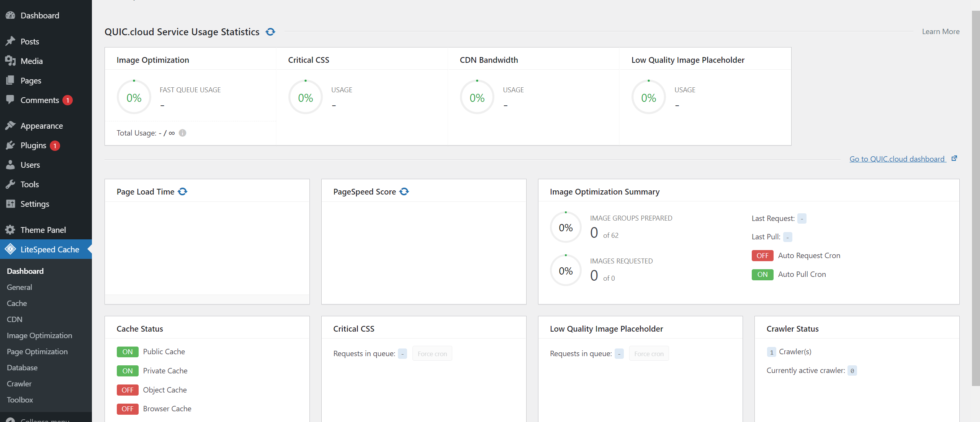Click Object Cache OFF status badge

[x=128, y=390]
